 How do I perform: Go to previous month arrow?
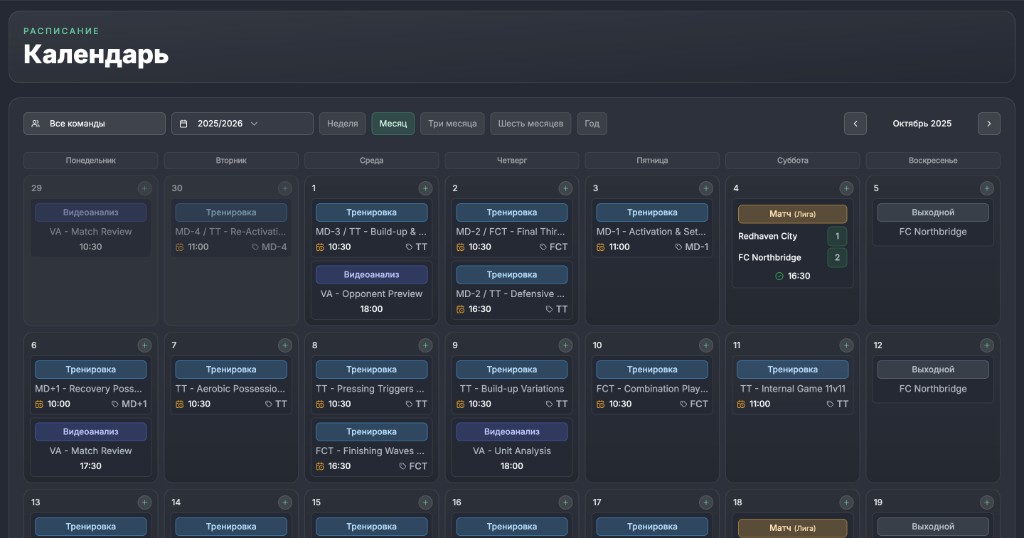click(856, 123)
